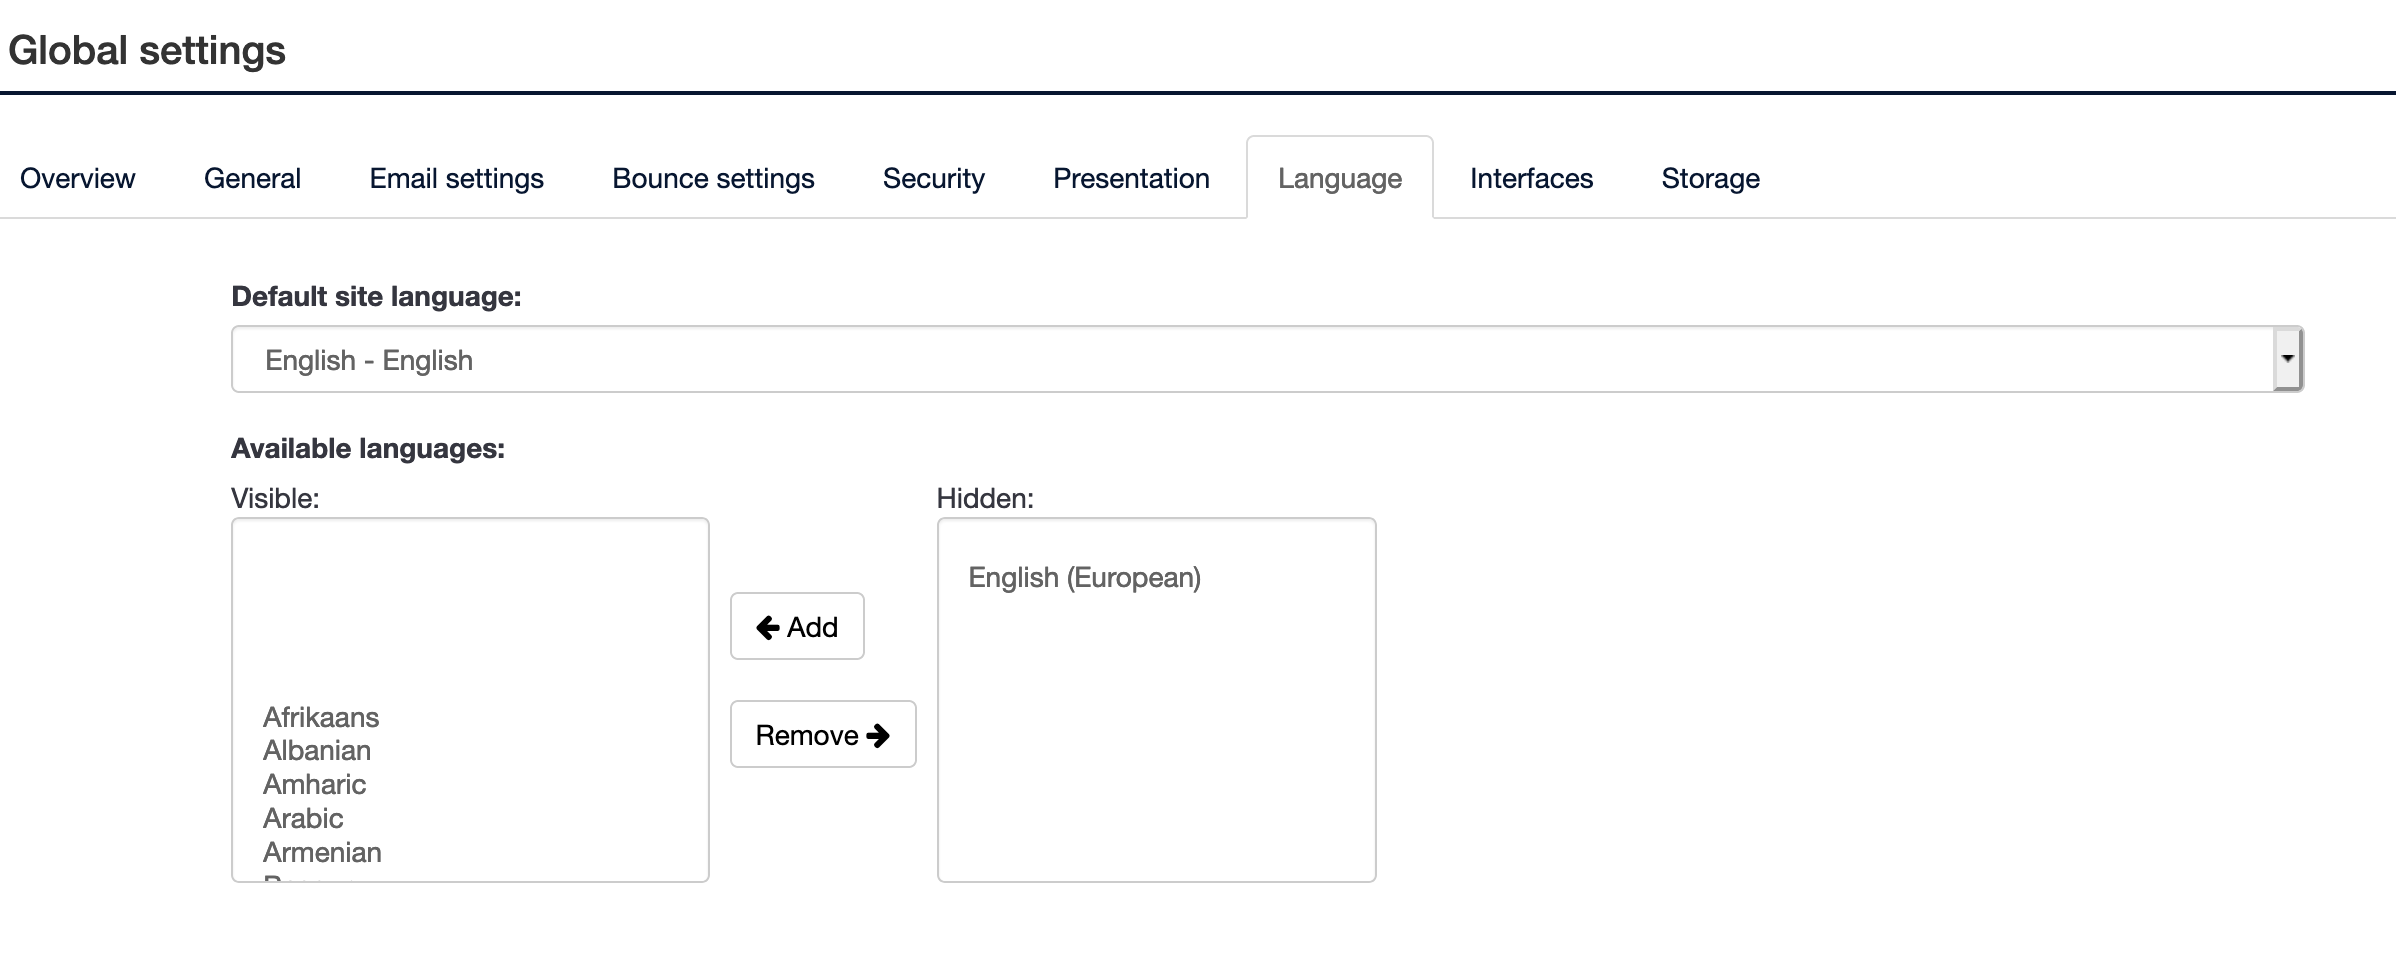Click the active Language tab

(1340, 178)
